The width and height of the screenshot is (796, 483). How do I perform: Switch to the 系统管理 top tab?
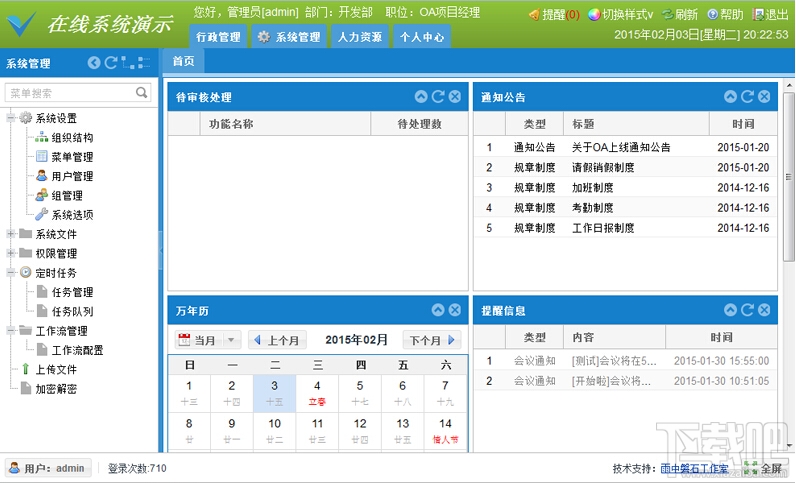288,37
